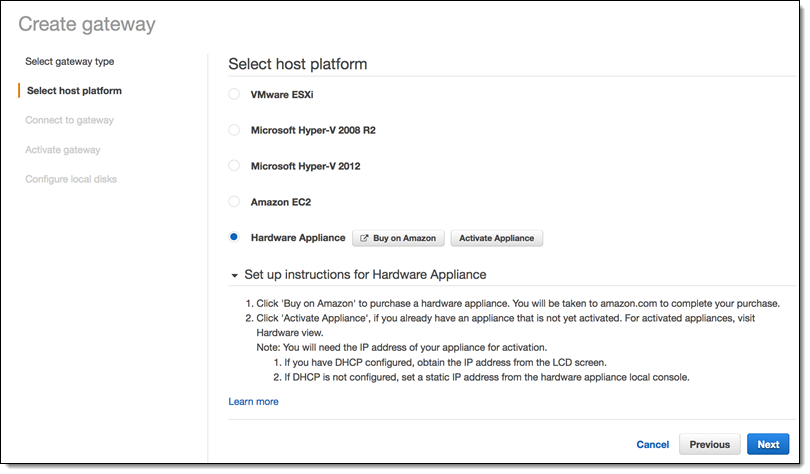Cancel the gateway creation
This screenshot has width=810, height=474.
tap(652, 444)
